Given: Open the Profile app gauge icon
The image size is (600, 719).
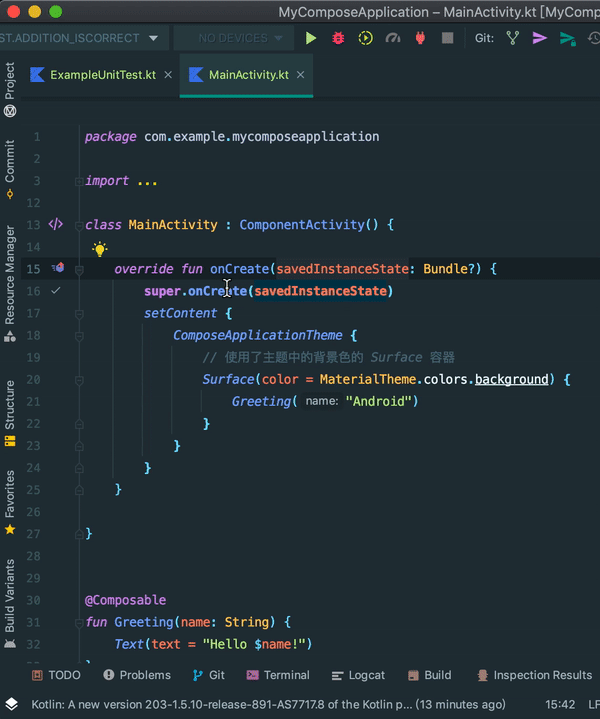Looking at the screenshot, I should [x=393, y=38].
